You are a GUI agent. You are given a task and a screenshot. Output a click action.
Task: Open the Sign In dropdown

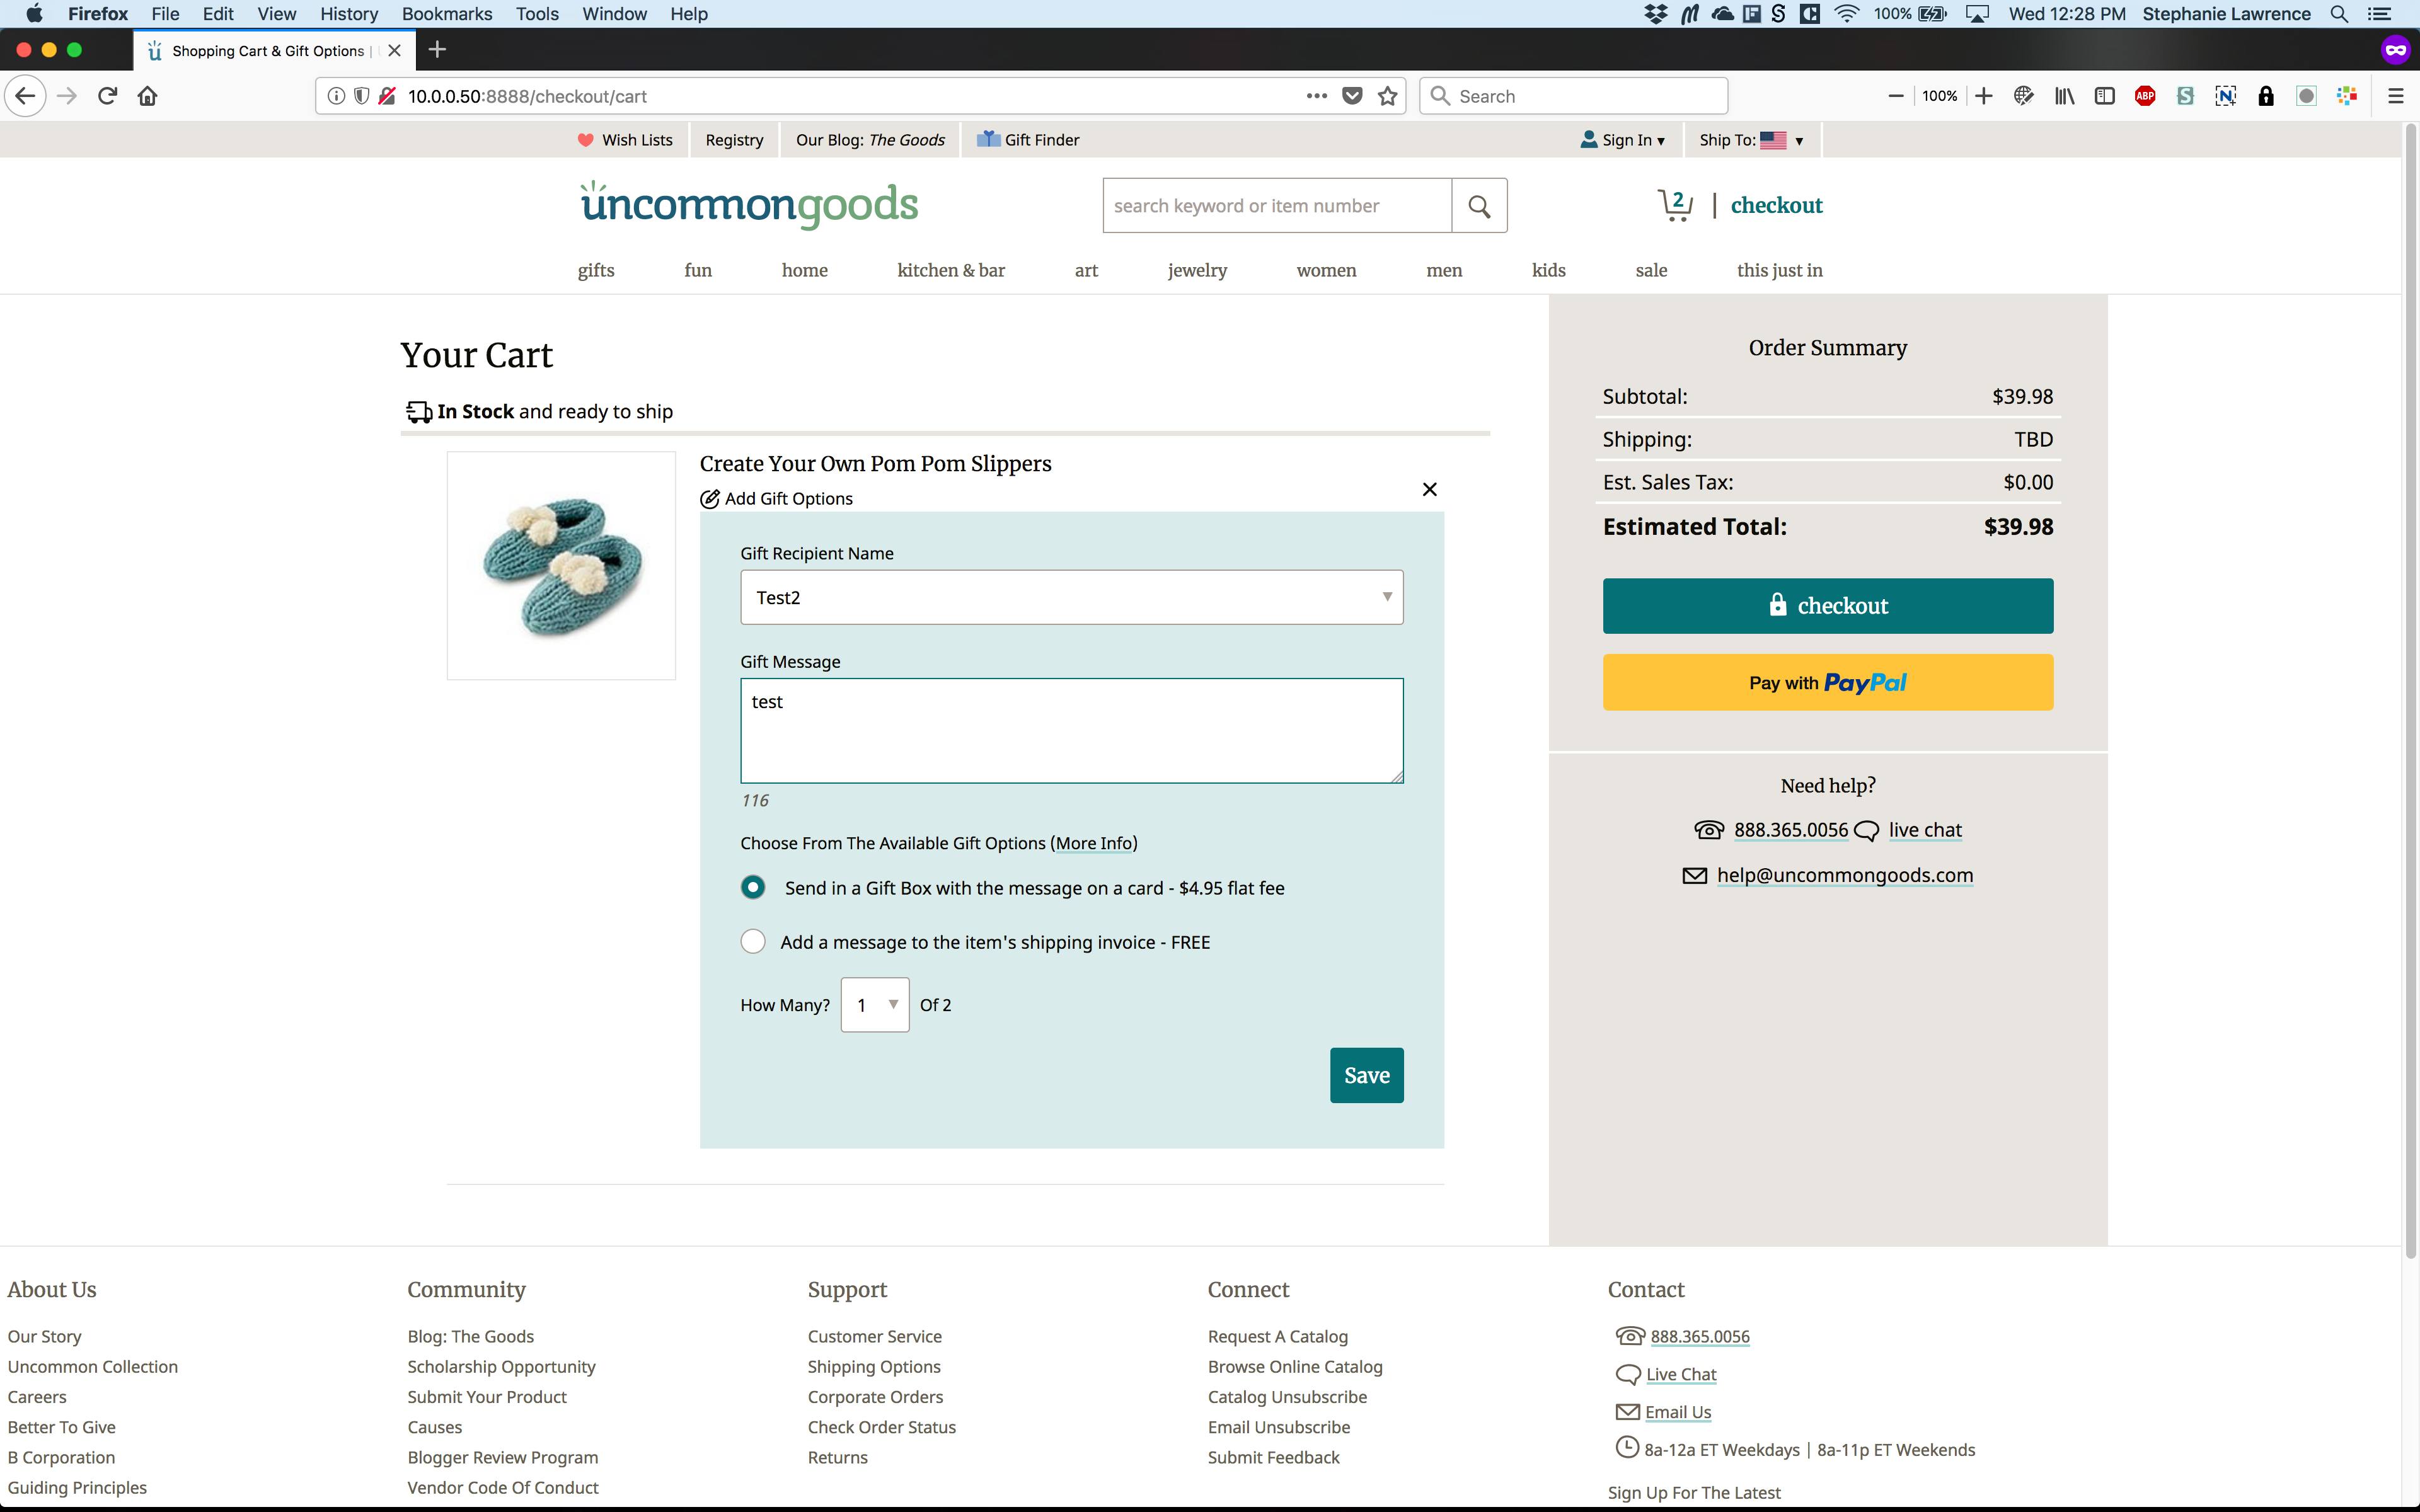pyautogui.click(x=1622, y=140)
